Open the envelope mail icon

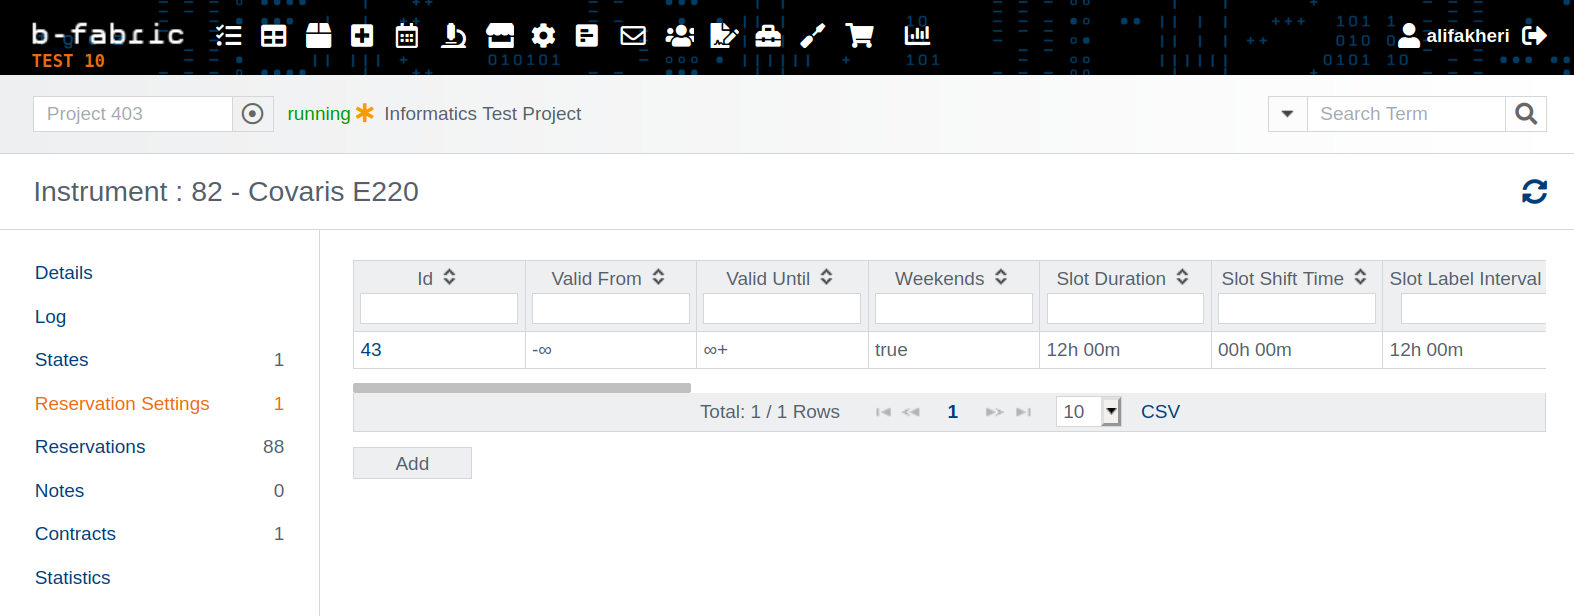(x=633, y=36)
